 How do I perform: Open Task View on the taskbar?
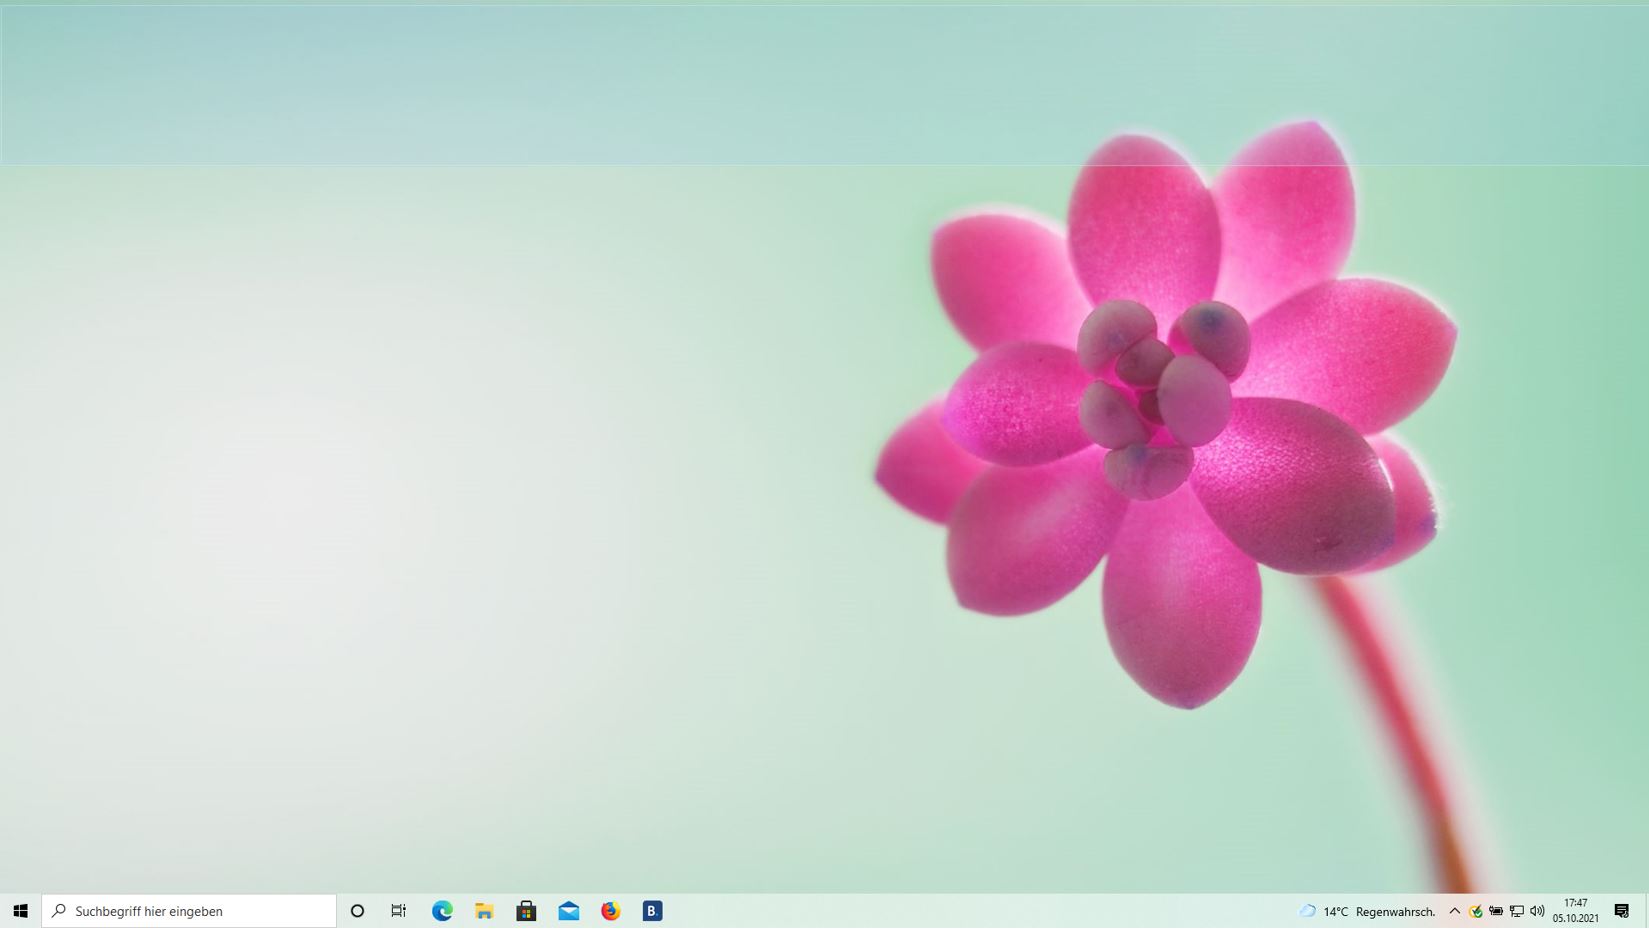pos(399,911)
